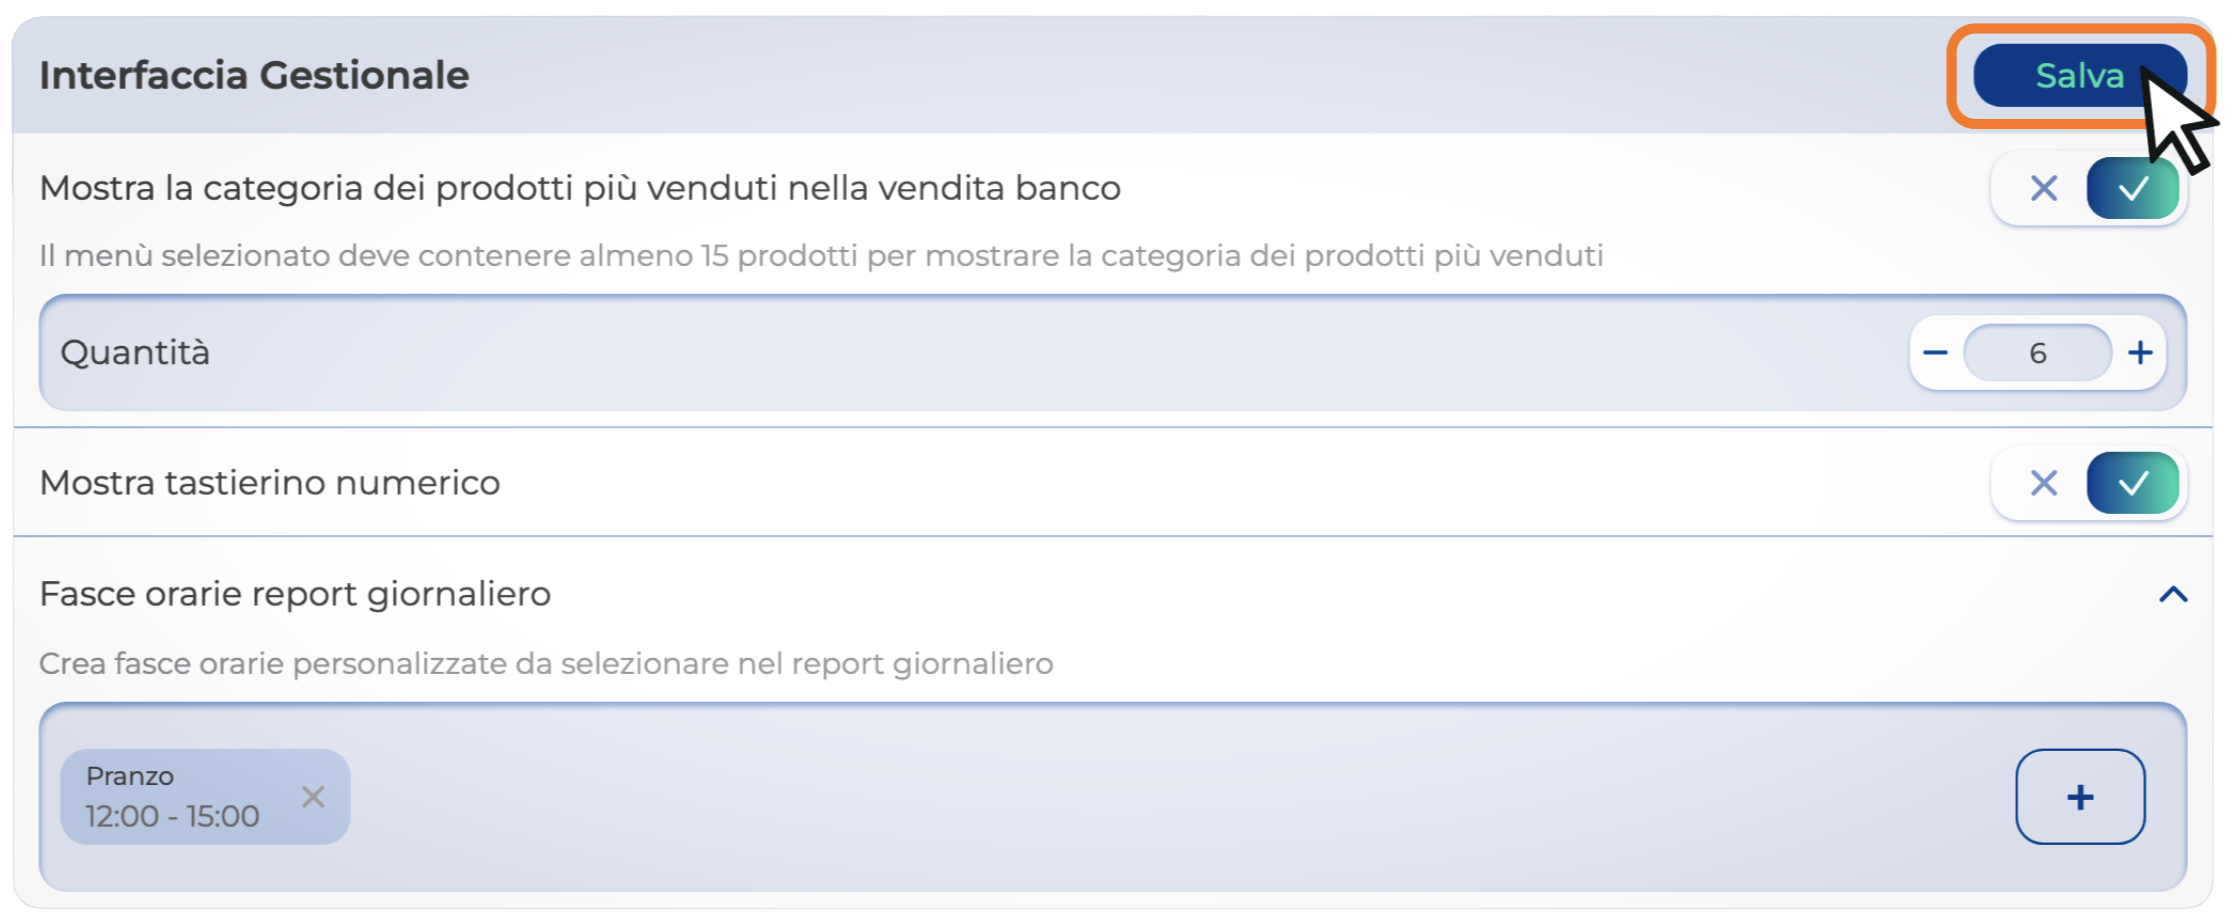The width and height of the screenshot is (2234, 922).
Task: Enable best-selling products category checkmark
Action: (2132, 188)
